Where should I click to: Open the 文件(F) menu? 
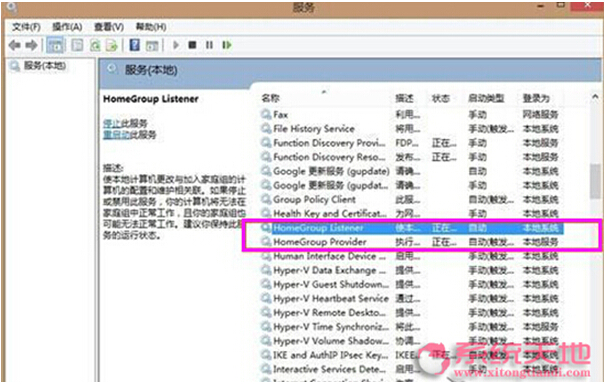tap(26, 27)
